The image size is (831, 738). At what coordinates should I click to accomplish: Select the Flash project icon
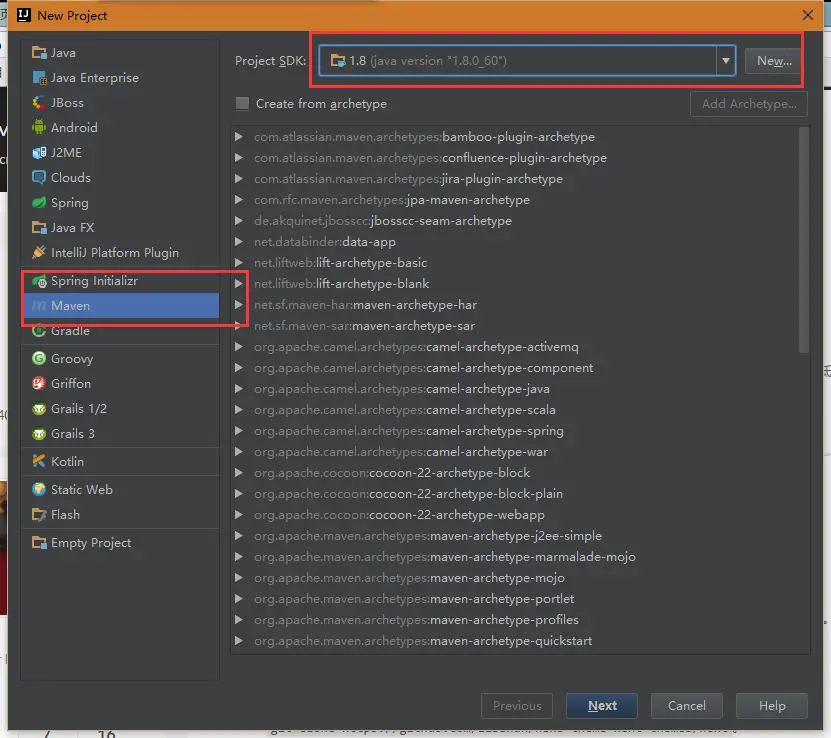tap(39, 515)
